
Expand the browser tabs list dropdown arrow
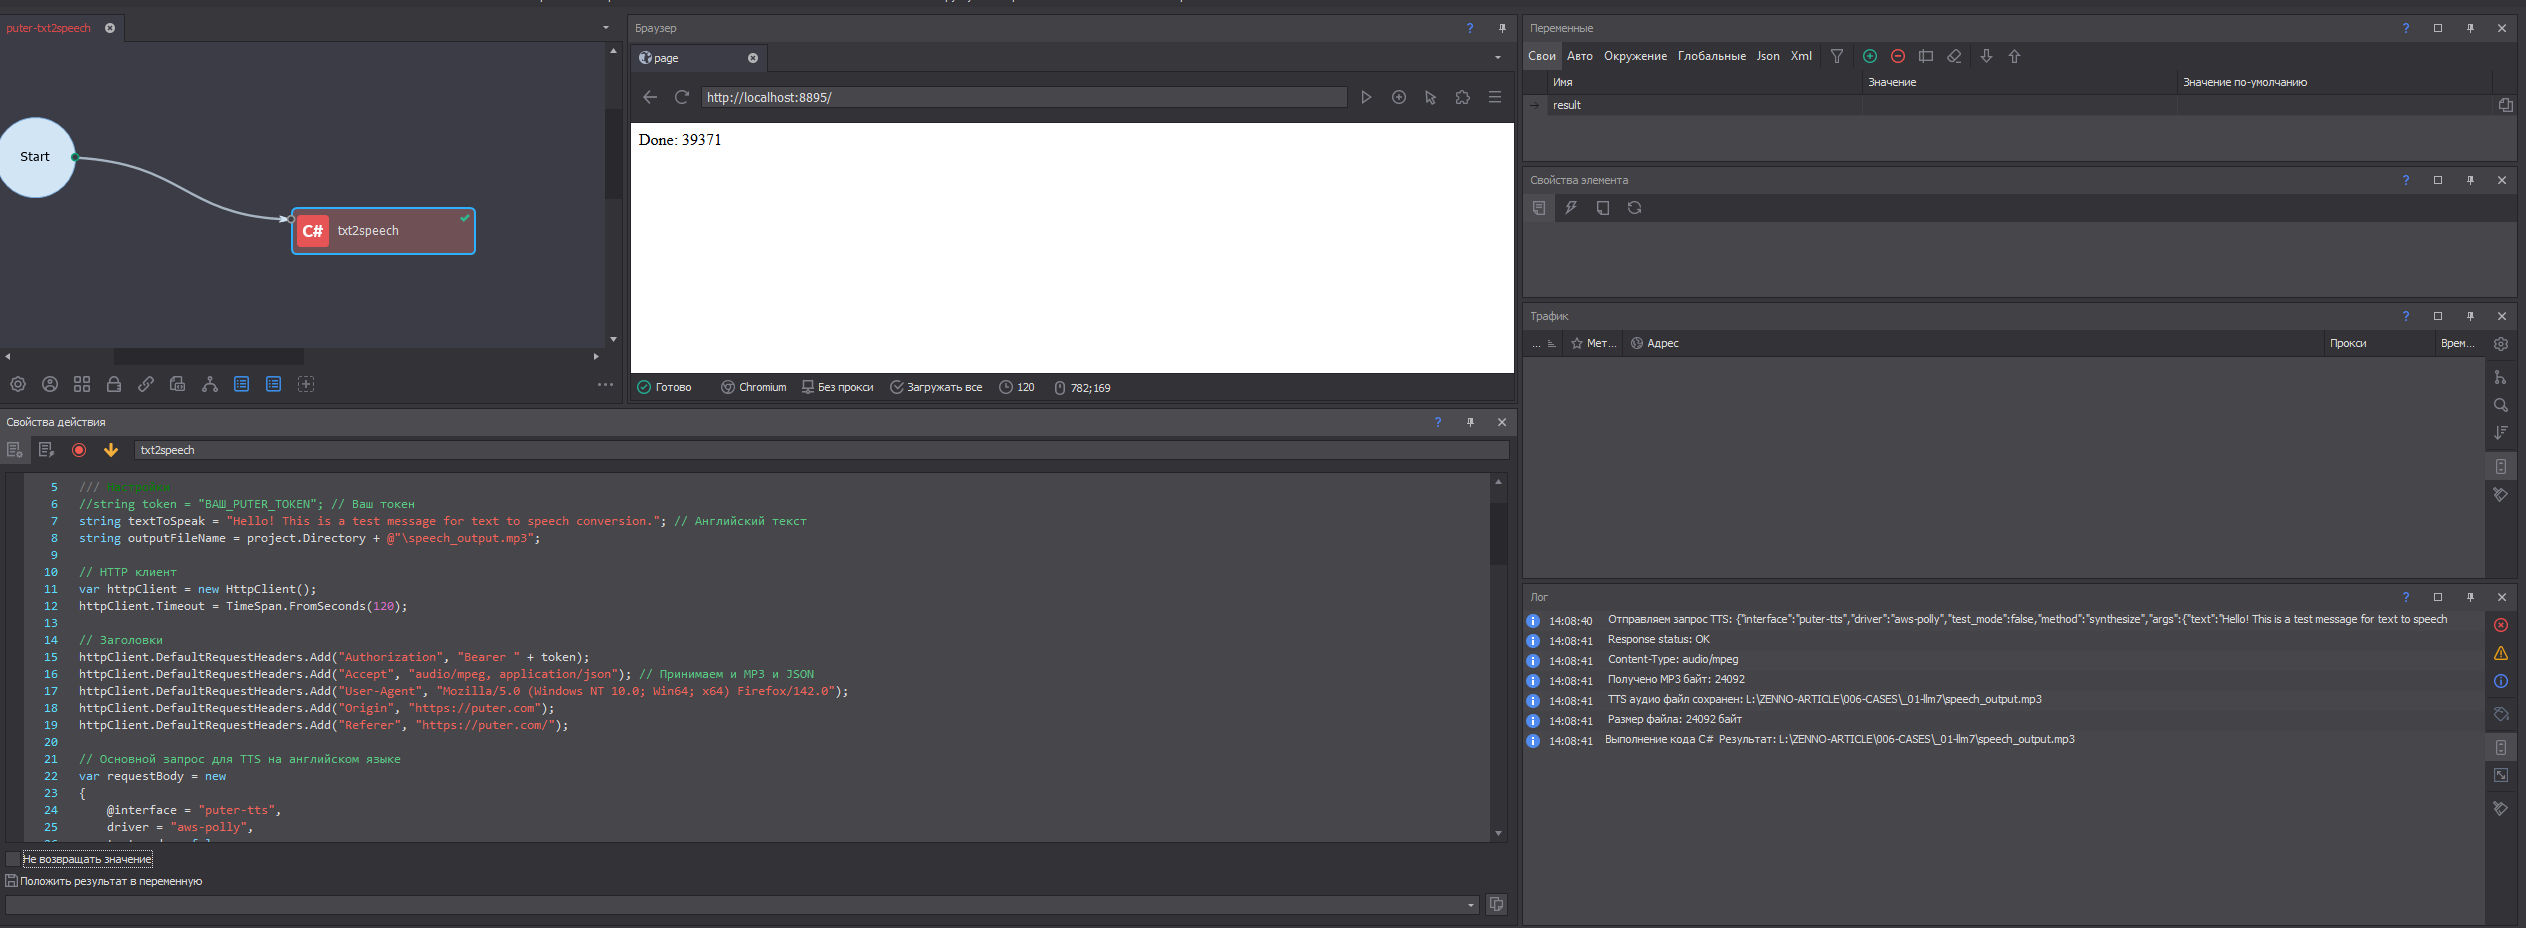(1497, 58)
